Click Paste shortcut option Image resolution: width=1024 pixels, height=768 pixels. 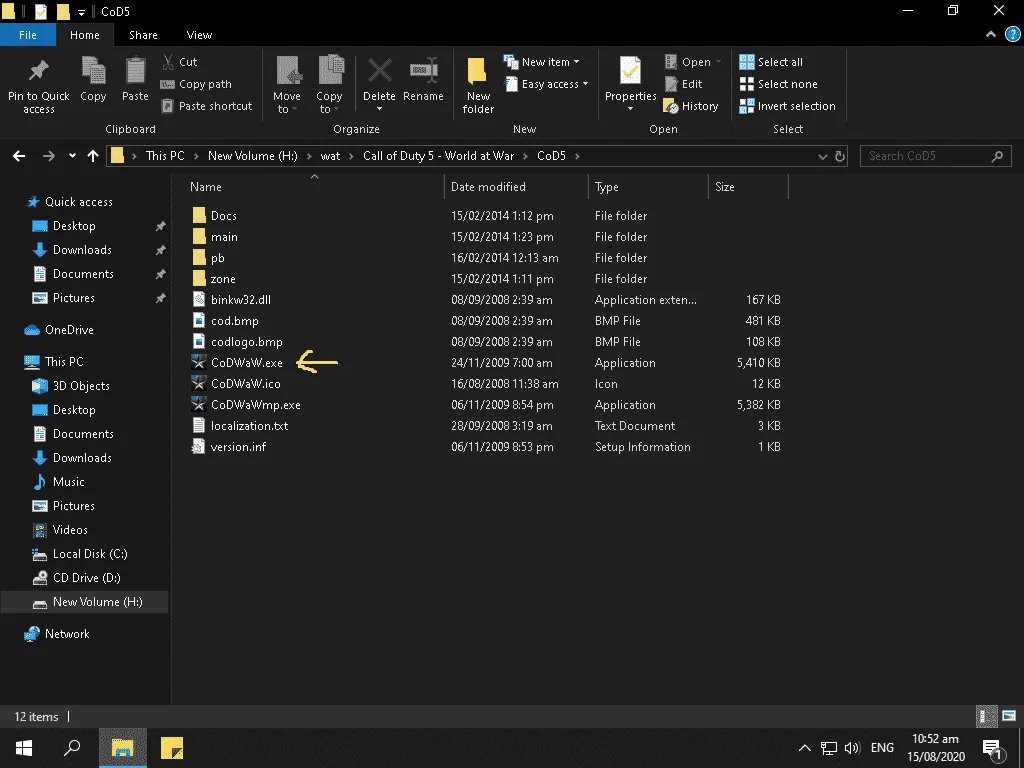206,106
